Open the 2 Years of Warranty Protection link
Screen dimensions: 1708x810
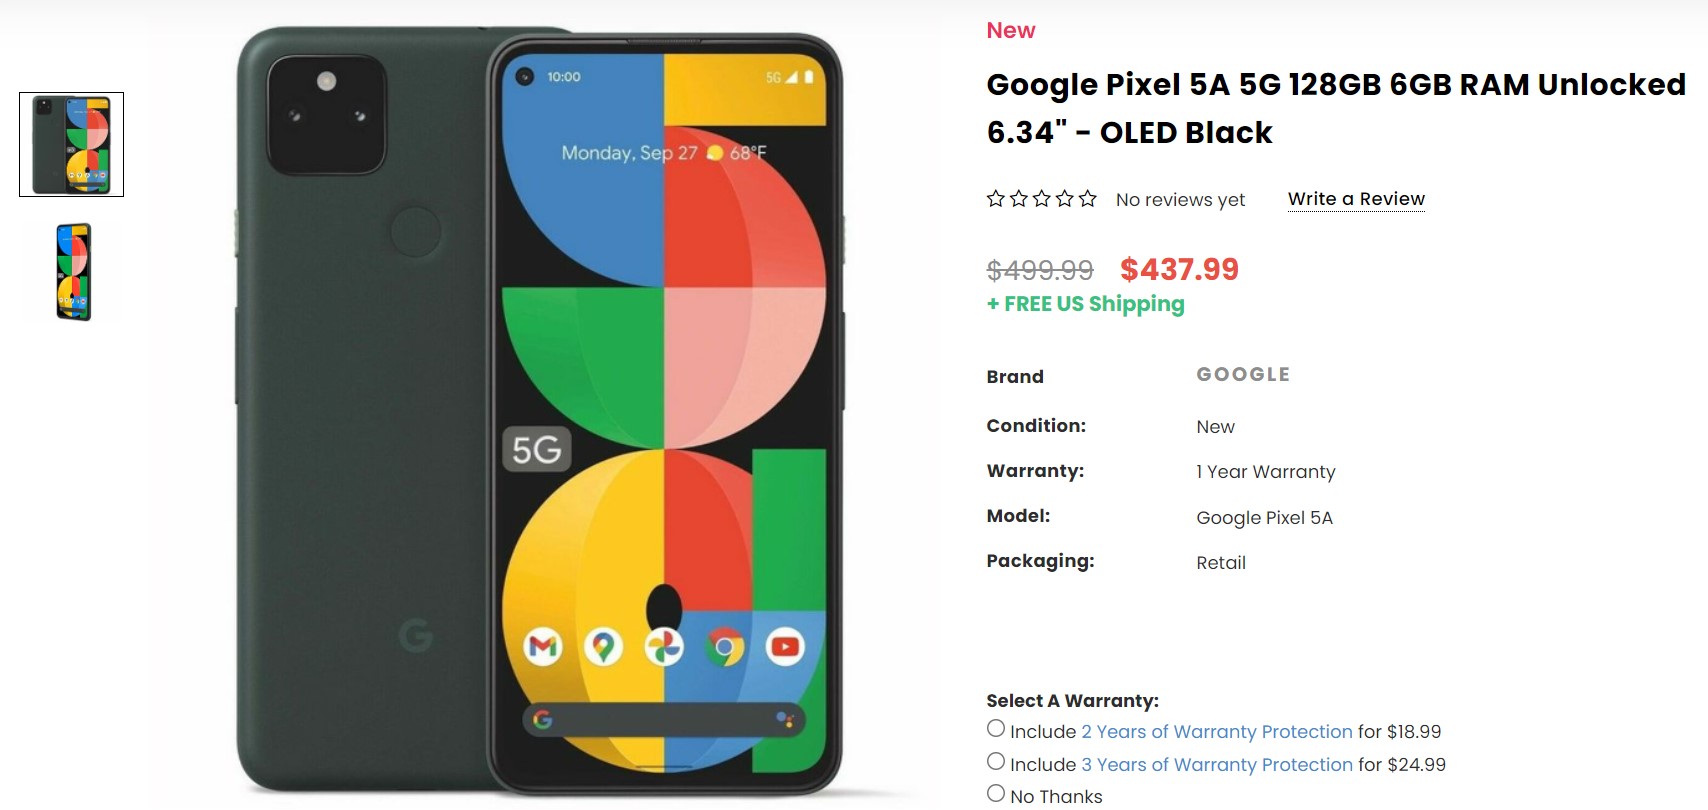coord(1217,732)
